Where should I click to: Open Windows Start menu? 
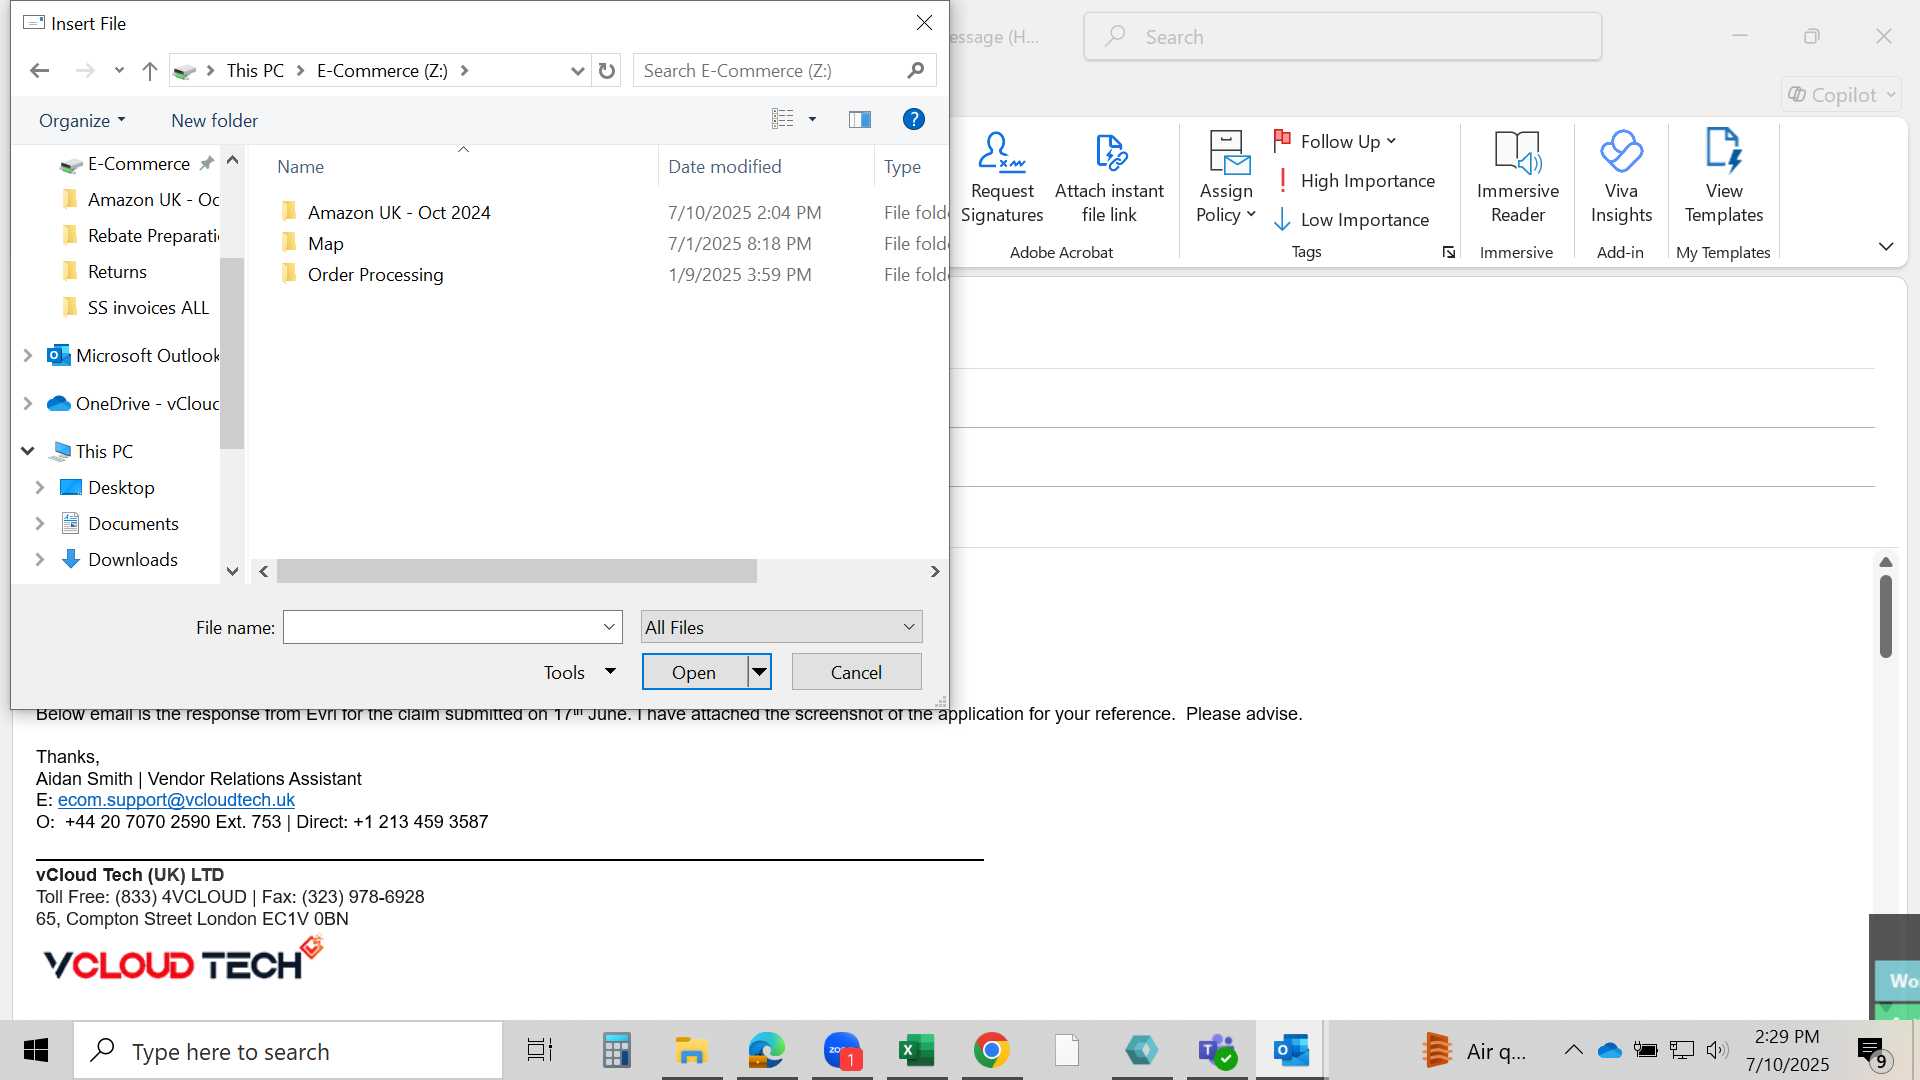[x=36, y=1051]
